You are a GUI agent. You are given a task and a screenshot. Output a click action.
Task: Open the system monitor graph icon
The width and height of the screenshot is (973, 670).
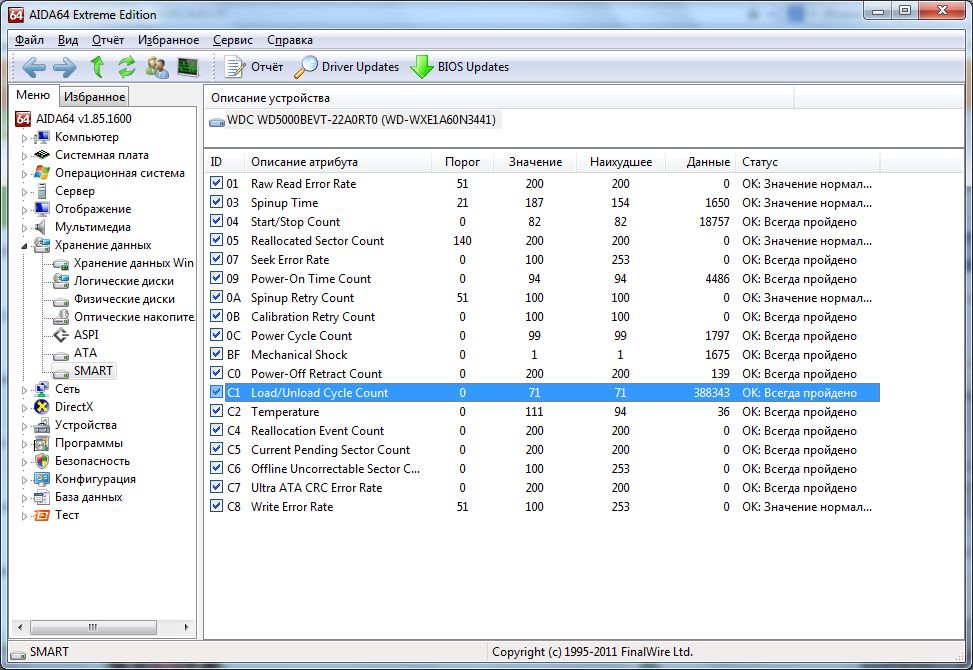tap(187, 66)
